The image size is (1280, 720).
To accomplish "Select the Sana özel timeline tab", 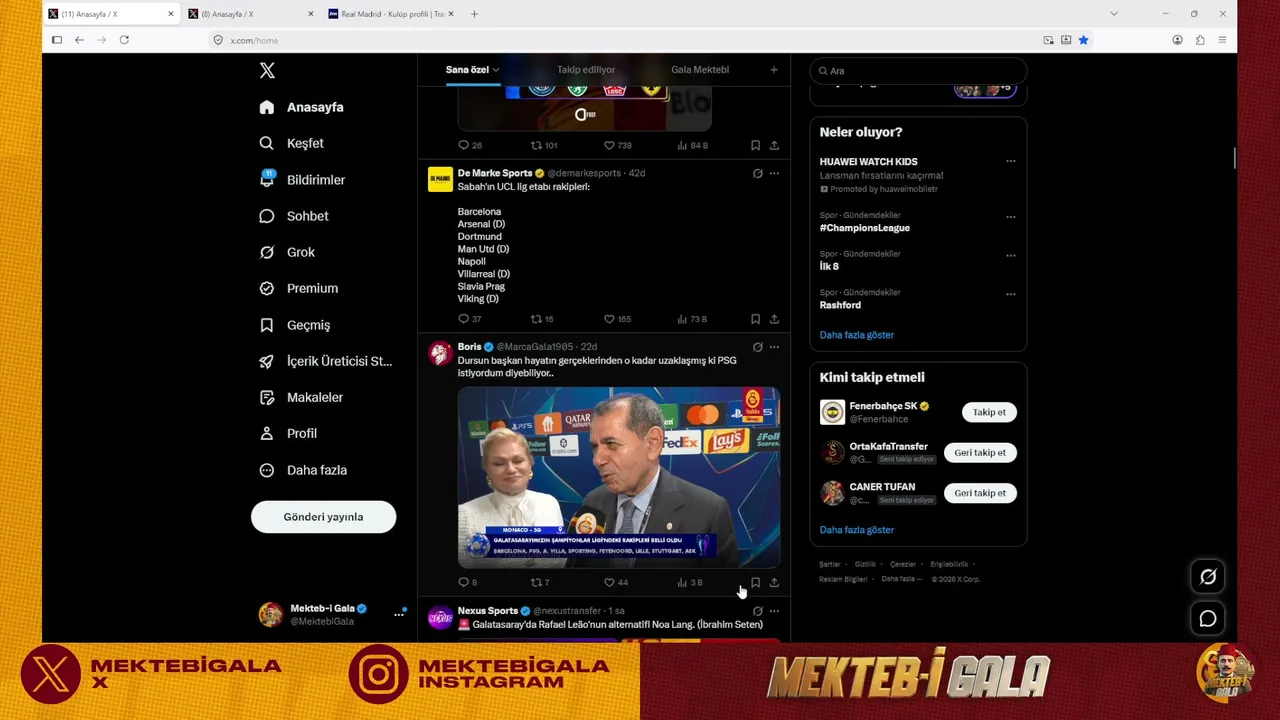I will point(466,70).
